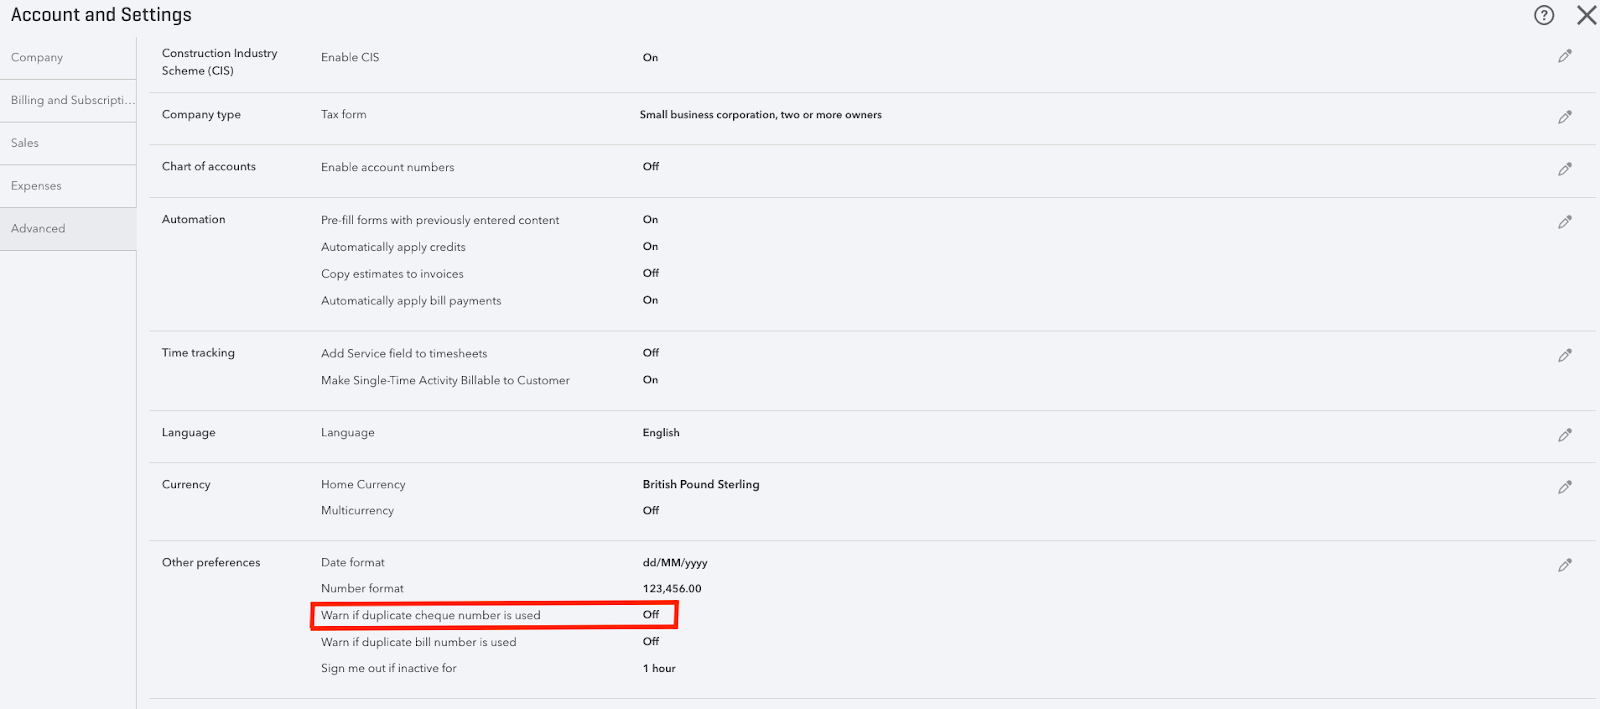1600x709 pixels.
Task: Open Automation section edit pencil
Action: pyautogui.click(x=1565, y=222)
